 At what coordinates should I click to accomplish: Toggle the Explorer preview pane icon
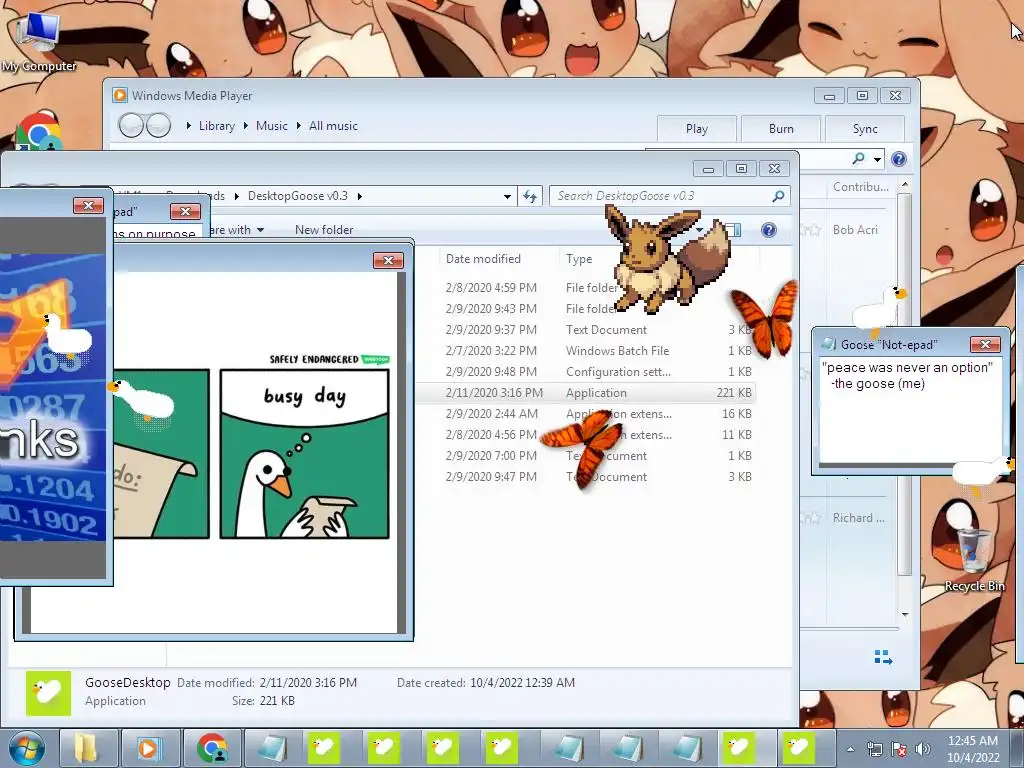pyautogui.click(x=733, y=230)
